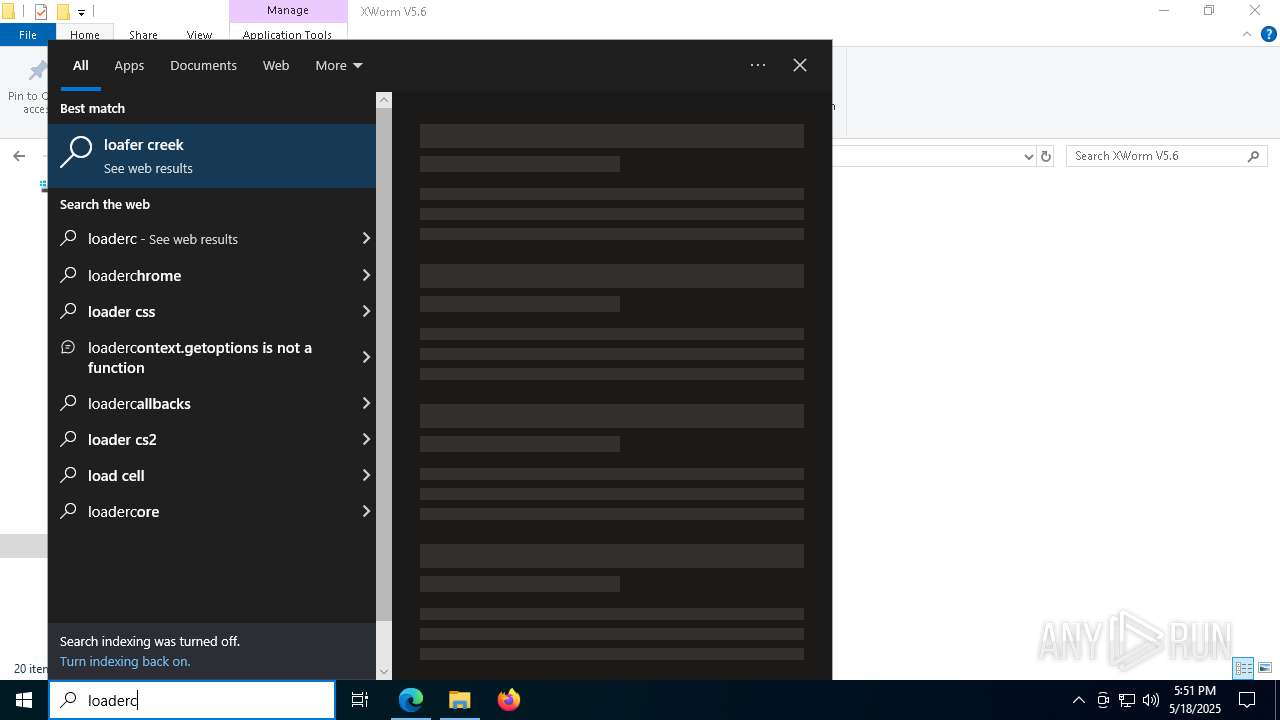Choose the loader css suggestion
The height and width of the screenshot is (720, 1280).
click(x=202, y=311)
